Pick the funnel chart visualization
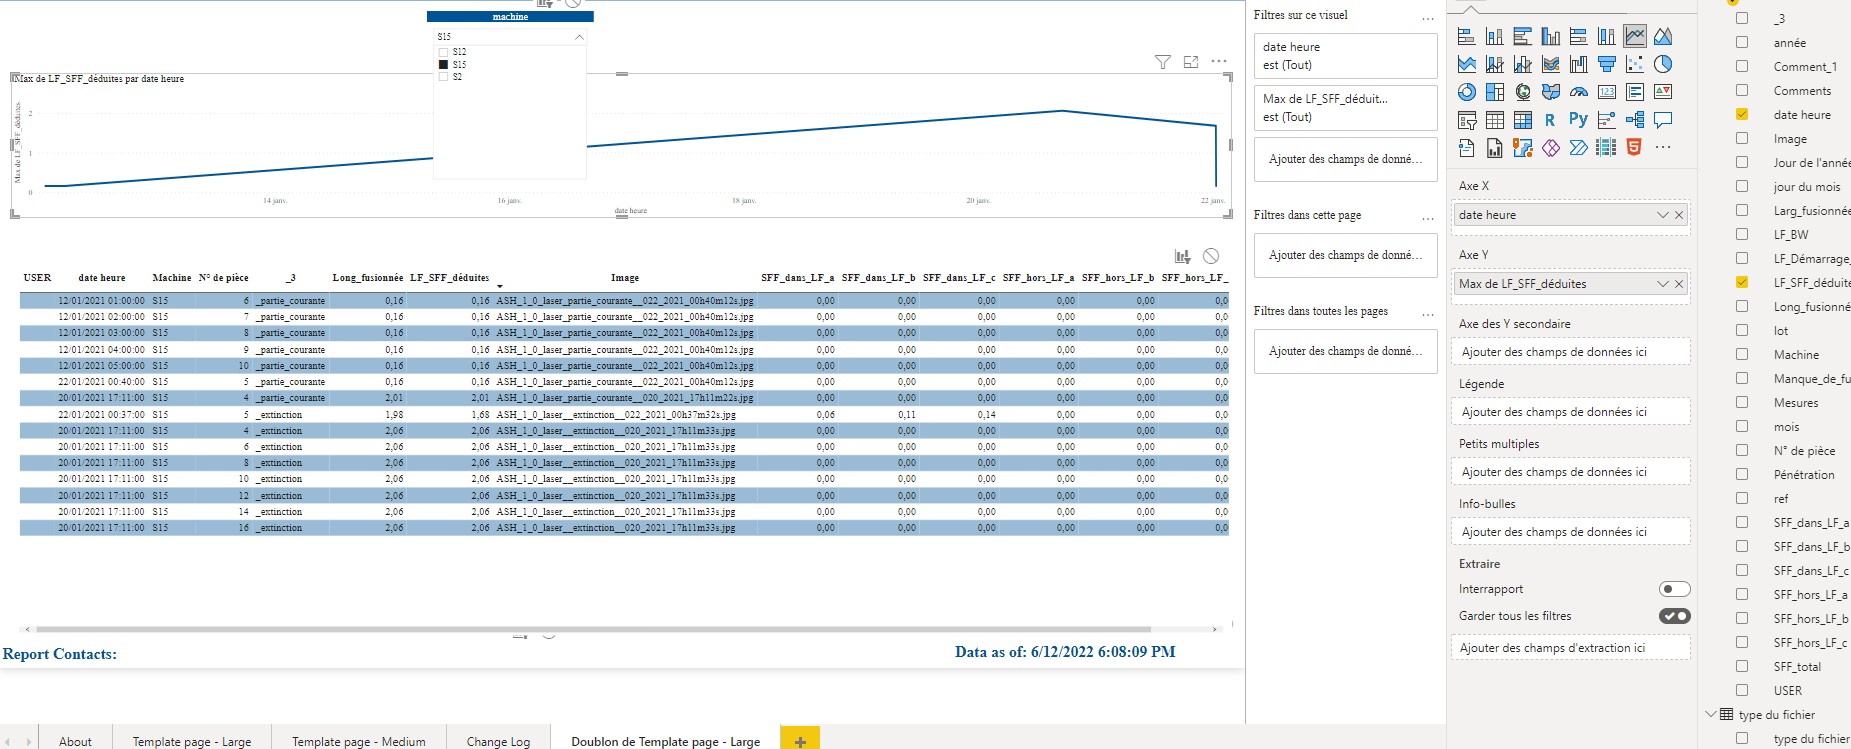The image size is (1851, 749). point(1607,64)
